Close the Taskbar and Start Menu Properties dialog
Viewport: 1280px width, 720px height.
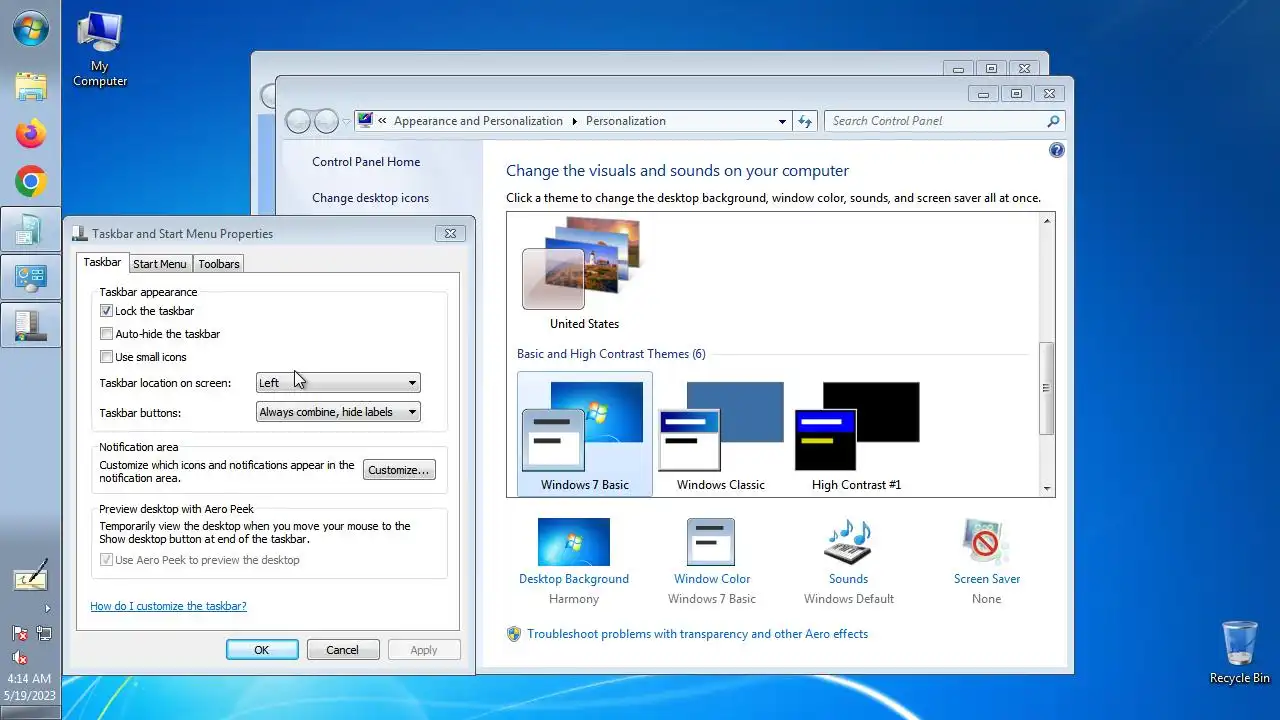450,233
